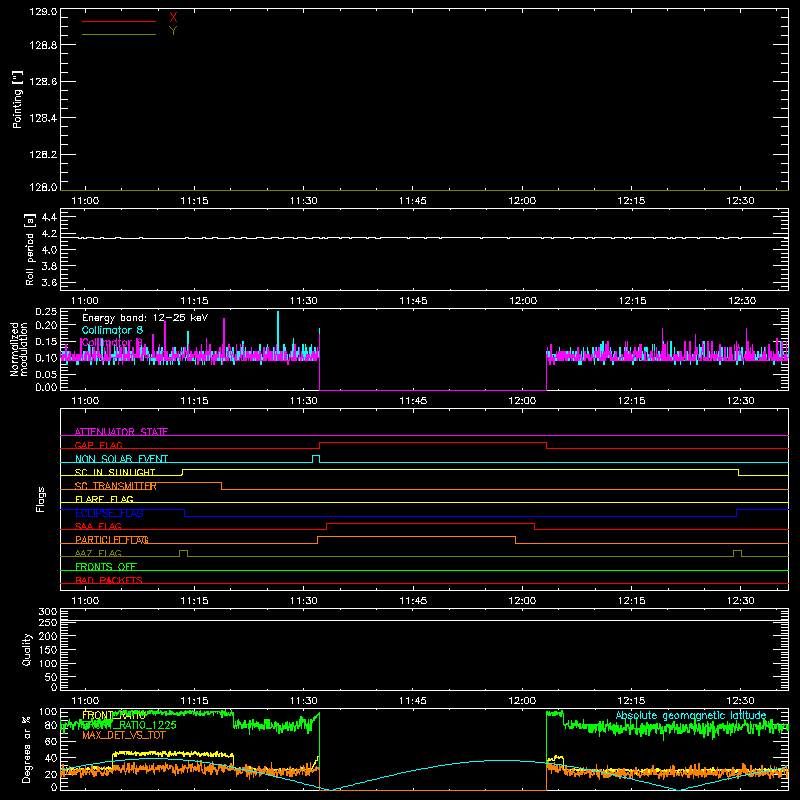Viewport: 800px width, 800px height.
Task: Click the BAD_PACKETS label
Action: point(109,581)
